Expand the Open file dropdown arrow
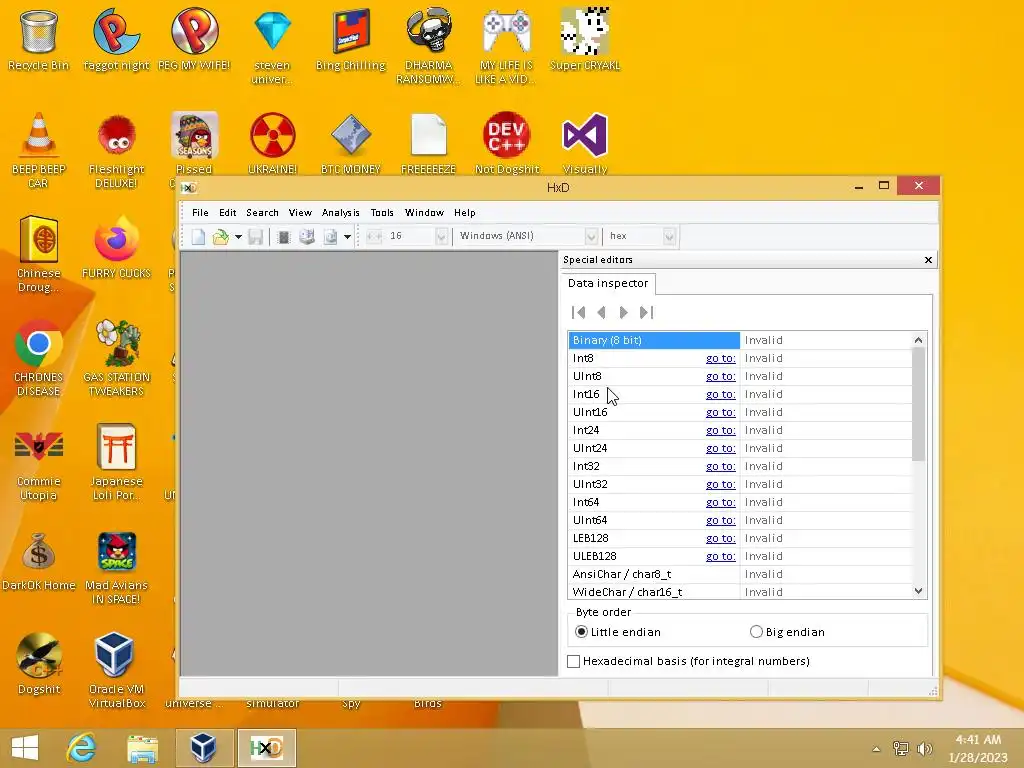This screenshot has width=1024, height=768. pyautogui.click(x=238, y=236)
